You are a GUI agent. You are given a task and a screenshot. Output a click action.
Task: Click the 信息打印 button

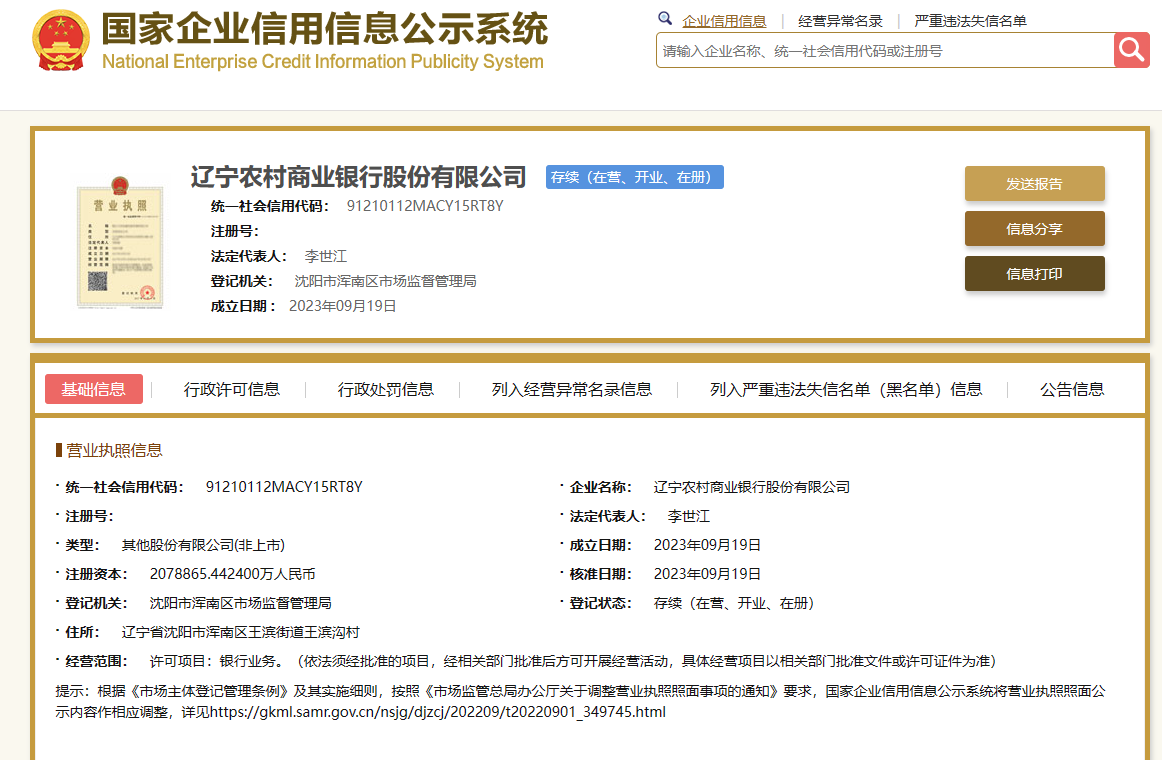pos(1034,273)
